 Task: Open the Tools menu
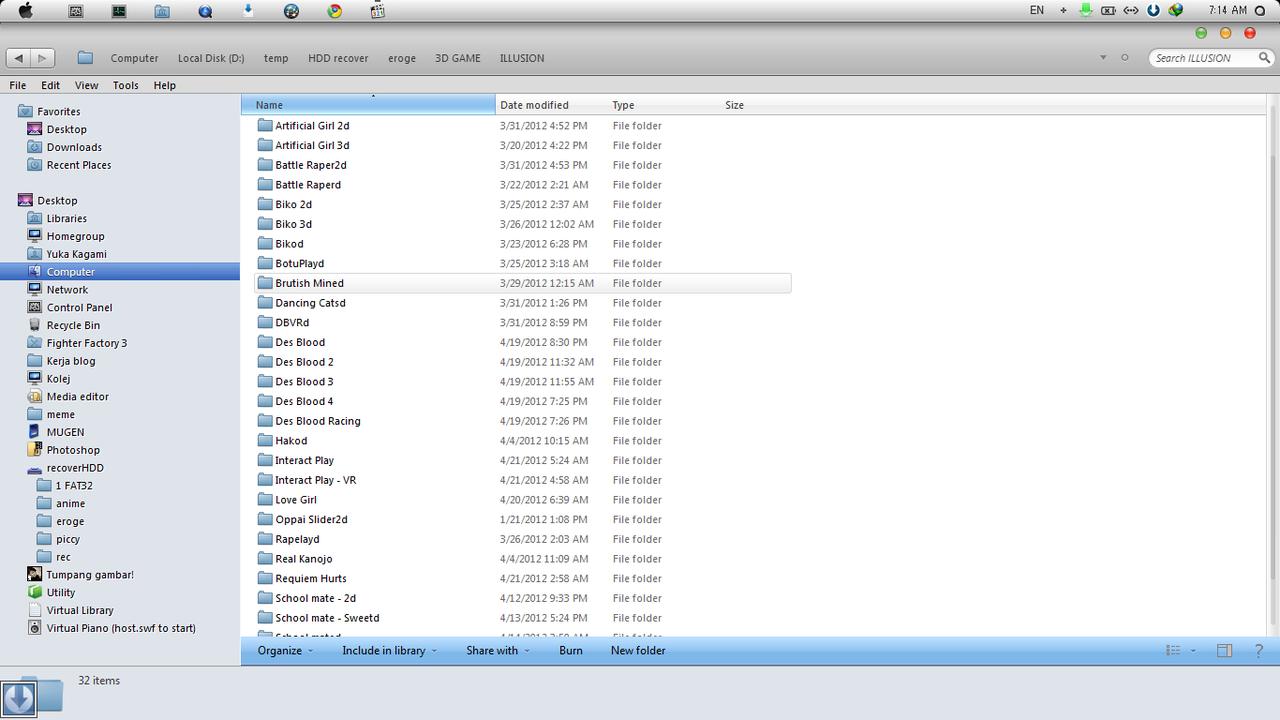125,85
